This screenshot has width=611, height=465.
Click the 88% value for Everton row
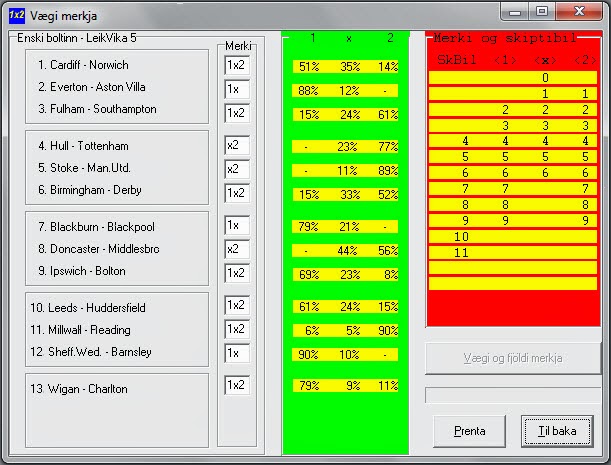click(x=308, y=91)
